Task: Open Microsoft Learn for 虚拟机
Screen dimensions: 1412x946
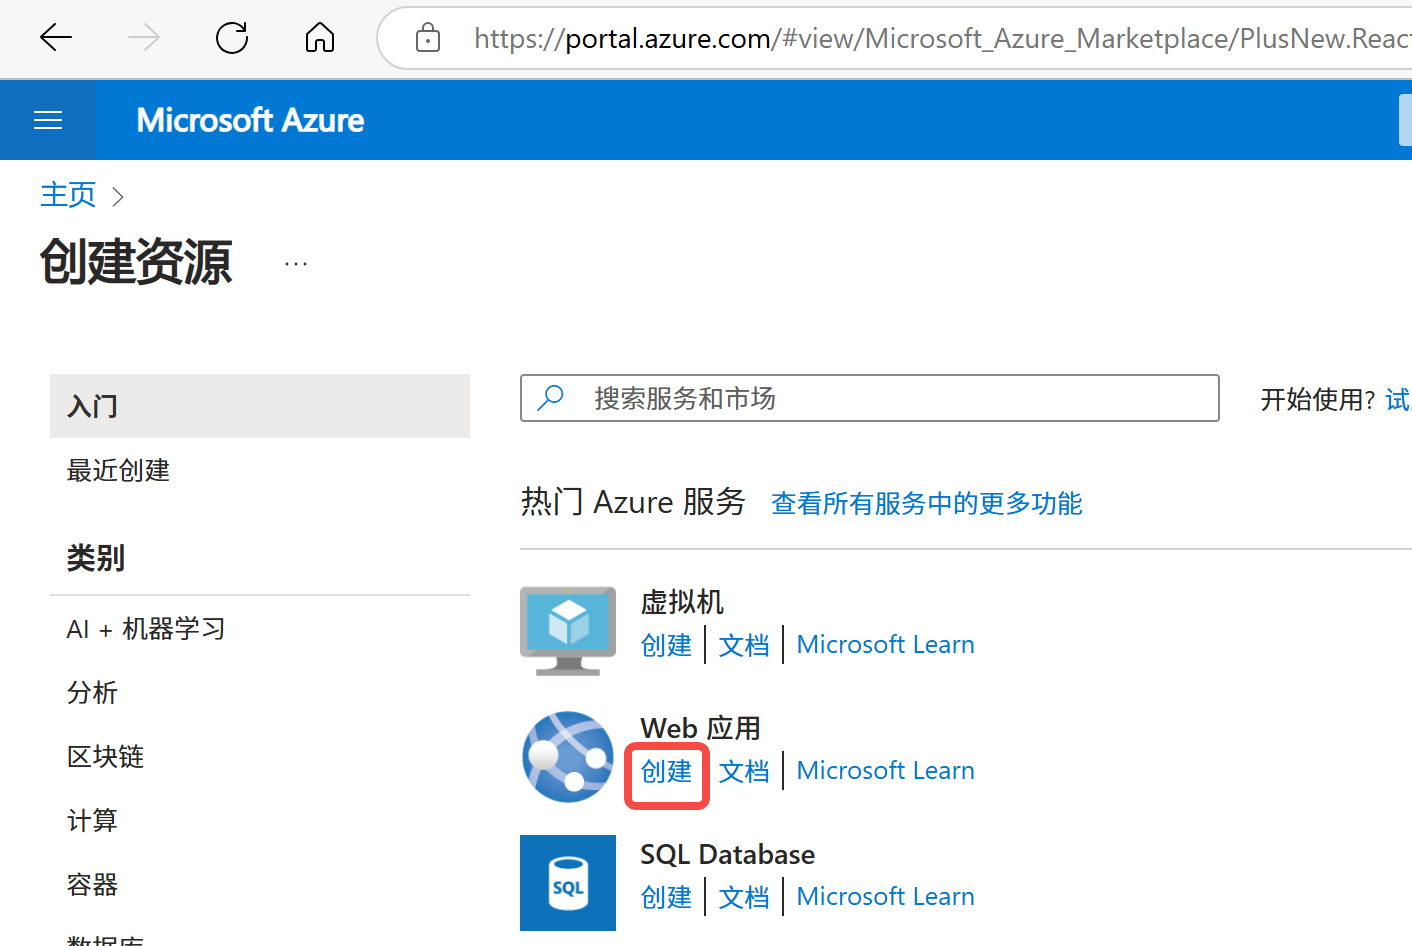Action: pyautogui.click(x=885, y=645)
